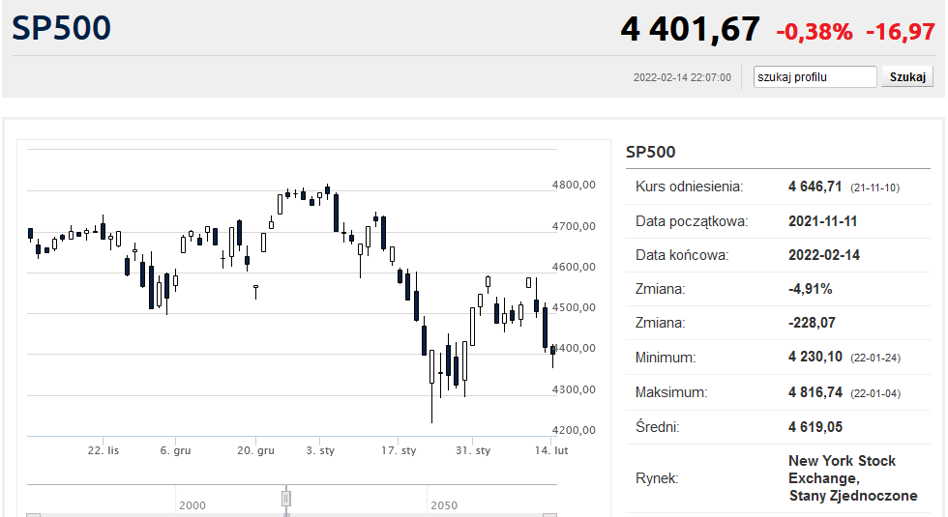Click the Kurs odniesienia label
The width and height of the screenshot is (948, 517).
pos(689,186)
